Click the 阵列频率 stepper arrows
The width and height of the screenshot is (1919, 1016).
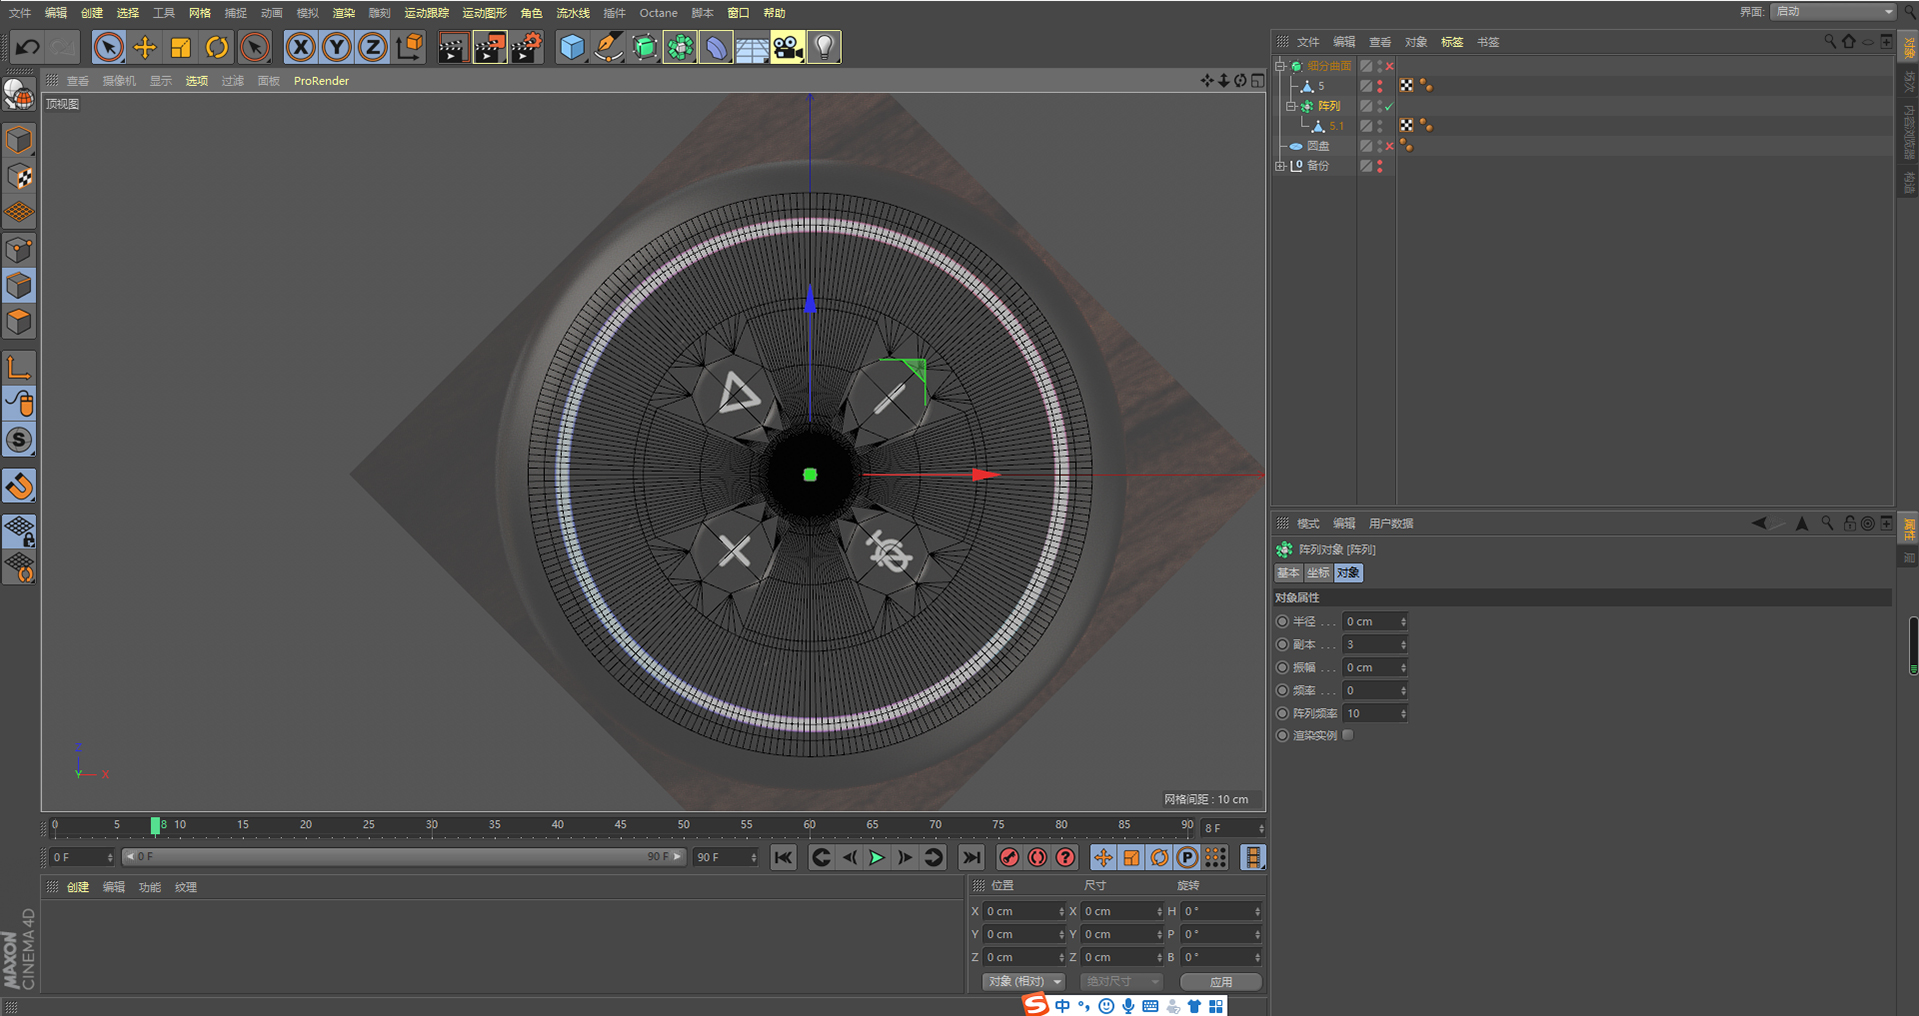click(x=1403, y=714)
